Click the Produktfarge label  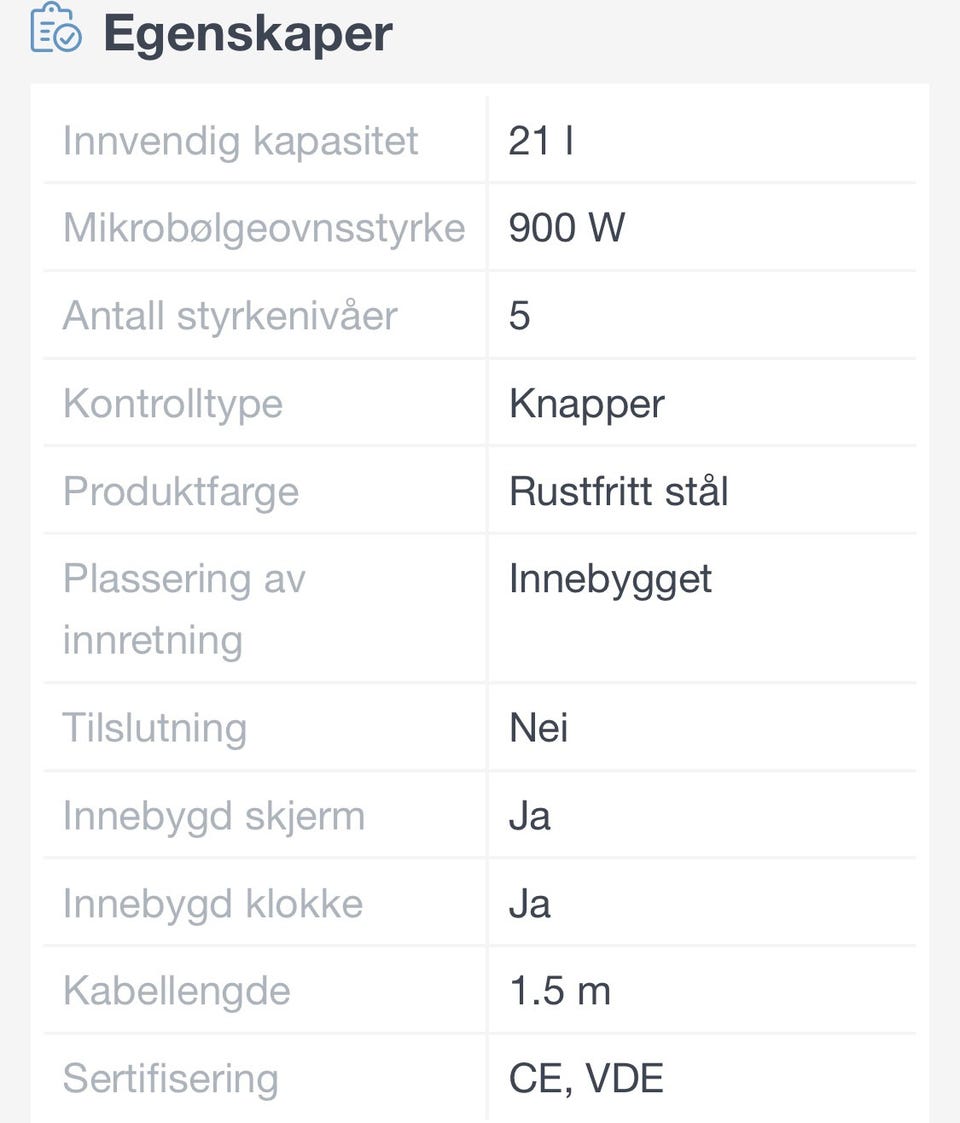(181, 492)
